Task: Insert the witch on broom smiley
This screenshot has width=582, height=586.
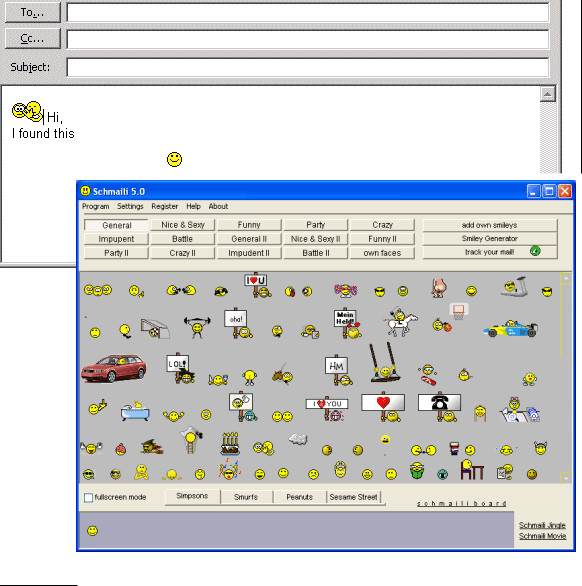Action: point(152,447)
